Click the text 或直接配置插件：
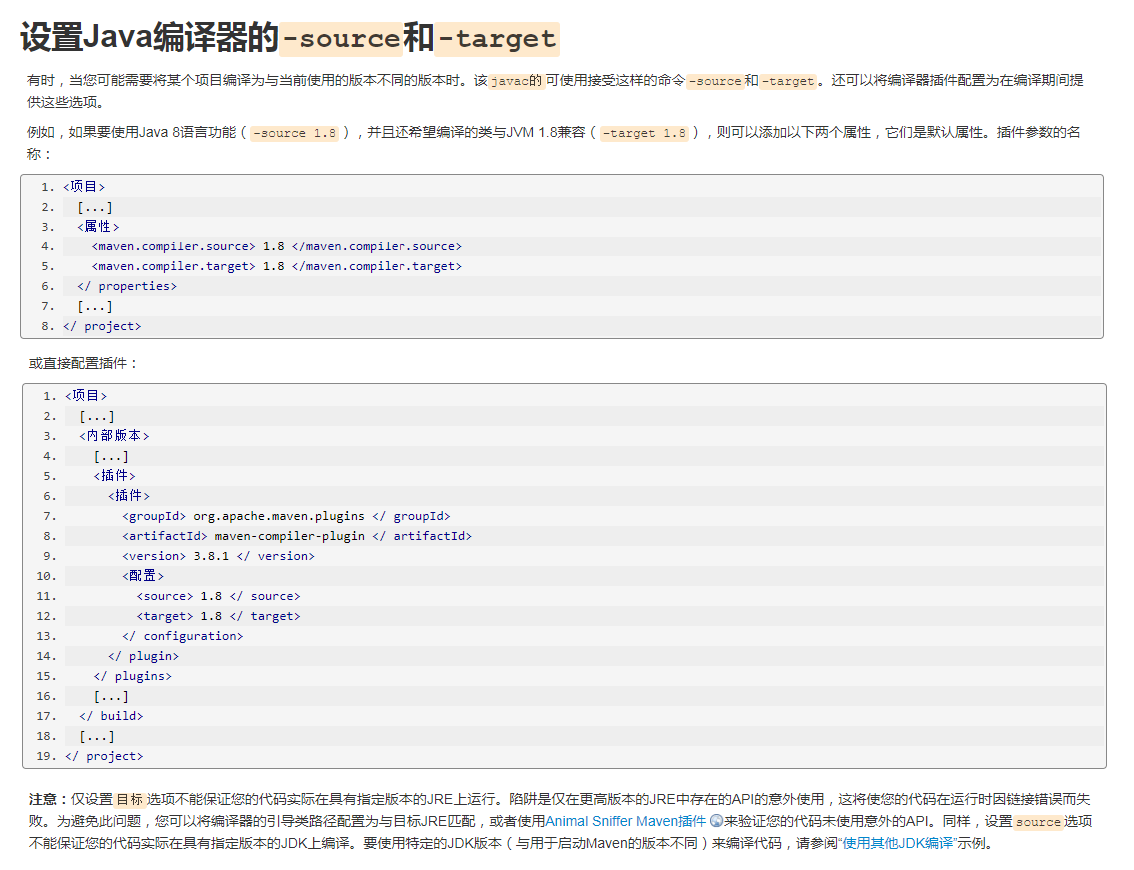Viewport: 1134px width, 870px height. click(x=83, y=363)
